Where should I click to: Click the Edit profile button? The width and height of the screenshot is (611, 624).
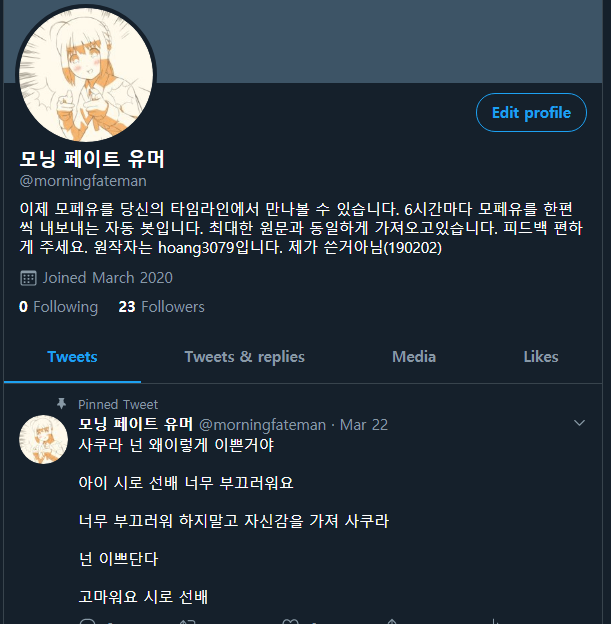point(531,113)
